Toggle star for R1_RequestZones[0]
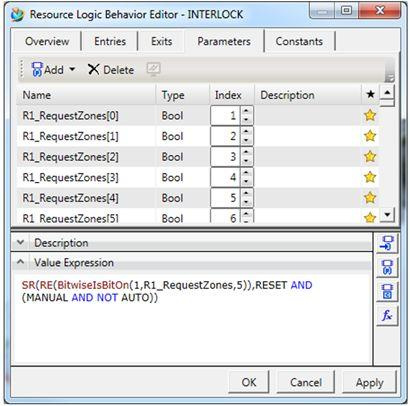410x406 pixels. (x=370, y=115)
